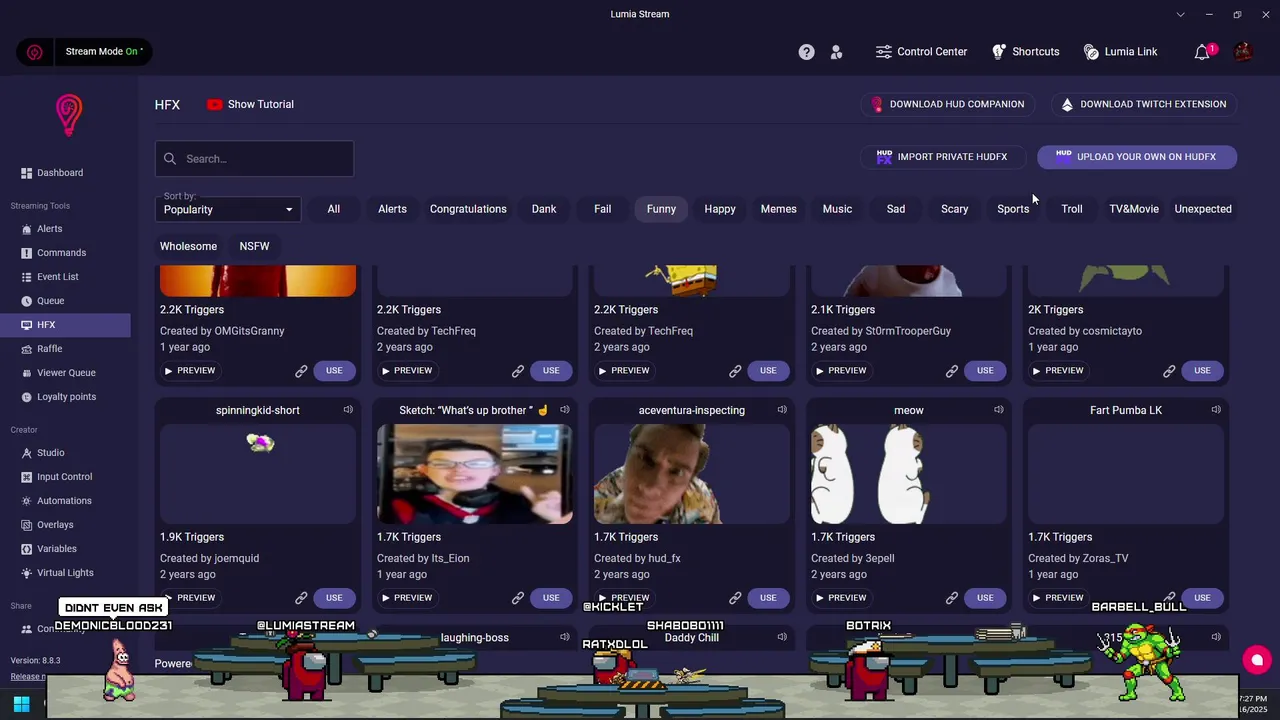This screenshot has height=720, width=1280.
Task: Toggle sound icon on aceventura-inspecting card
Action: coord(782,410)
